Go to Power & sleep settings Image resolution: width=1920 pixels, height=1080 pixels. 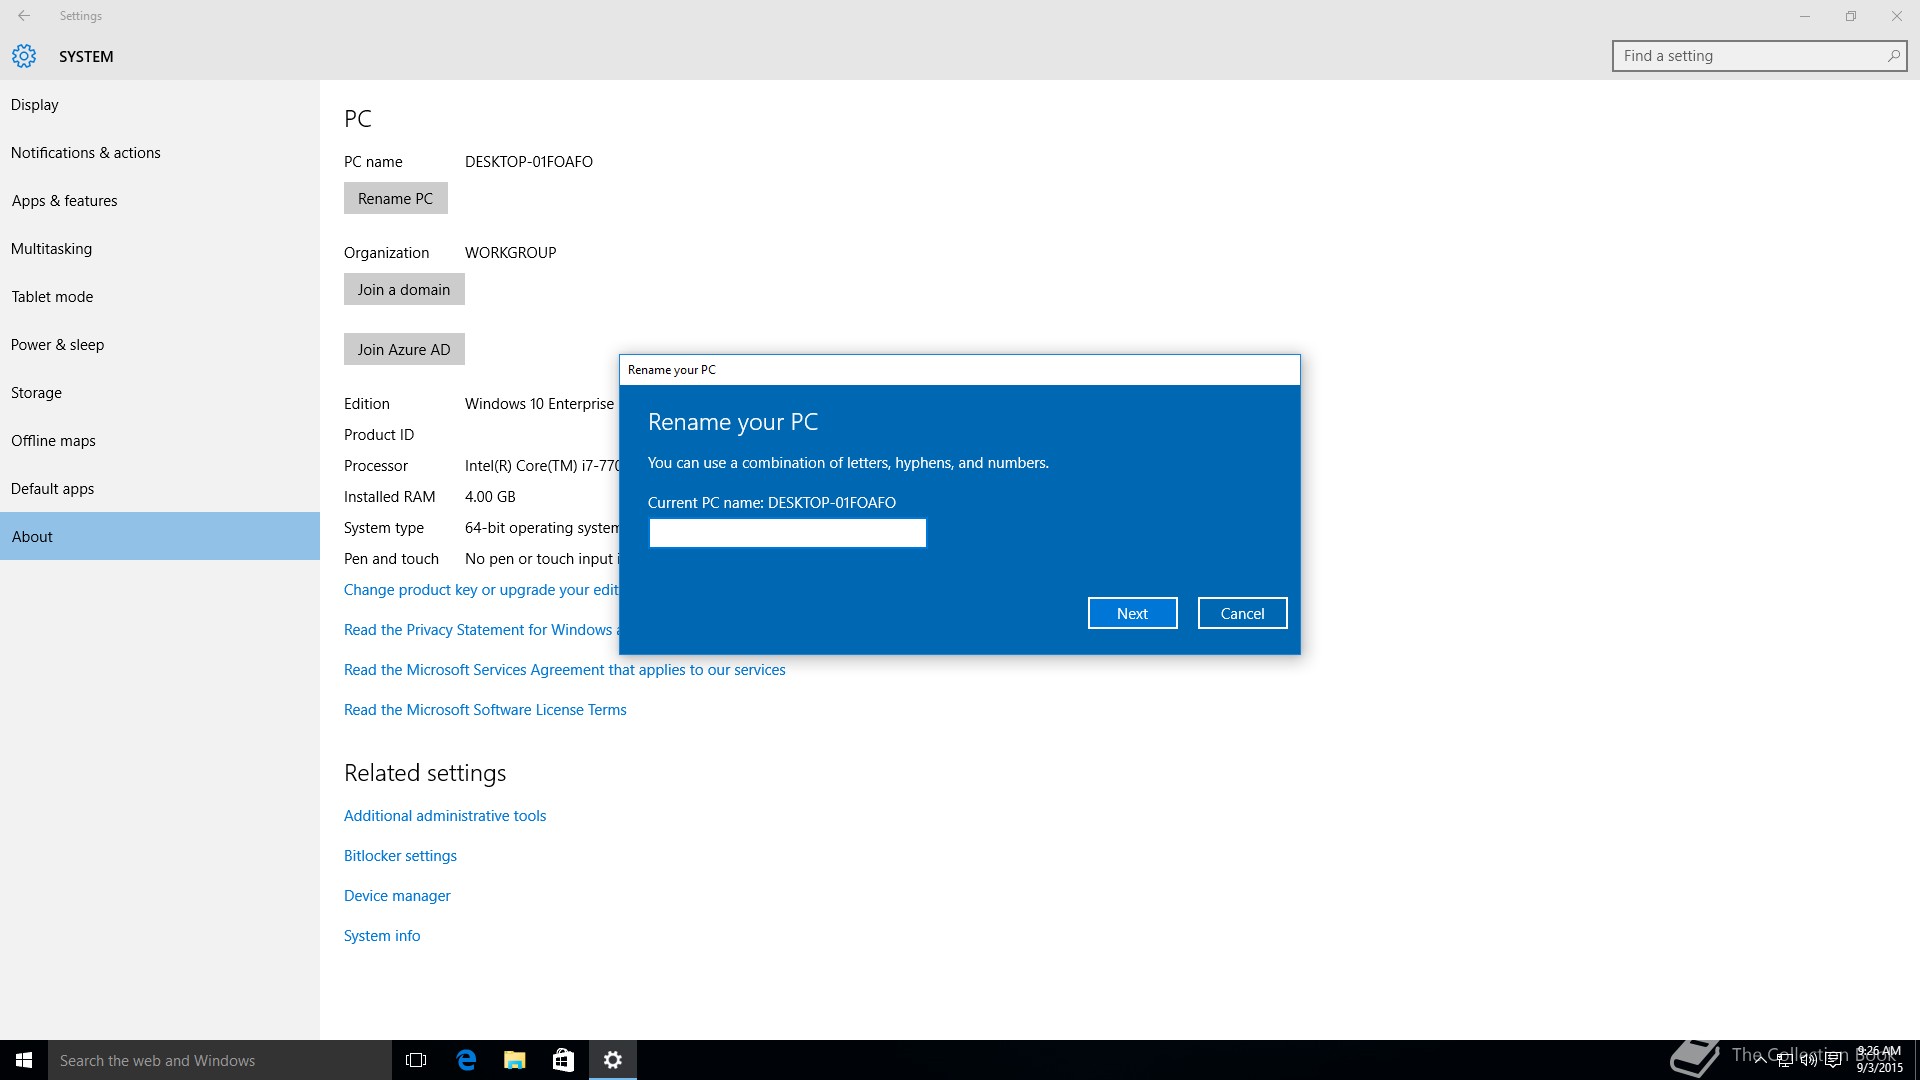58,345
